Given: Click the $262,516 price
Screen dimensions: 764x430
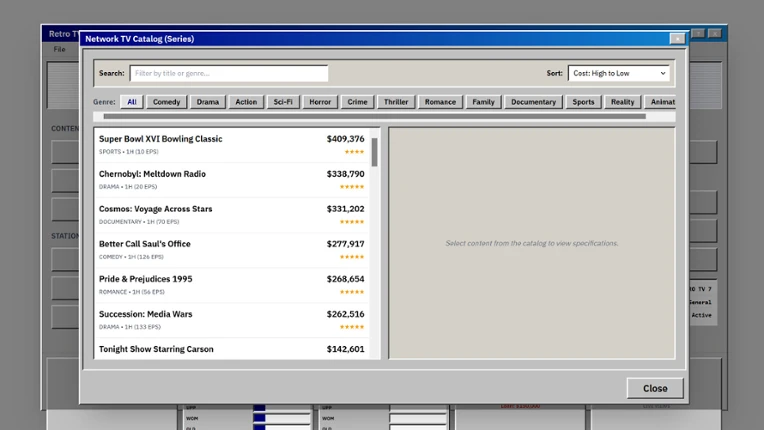Looking at the screenshot, I should pyautogui.click(x=345, y=314).
